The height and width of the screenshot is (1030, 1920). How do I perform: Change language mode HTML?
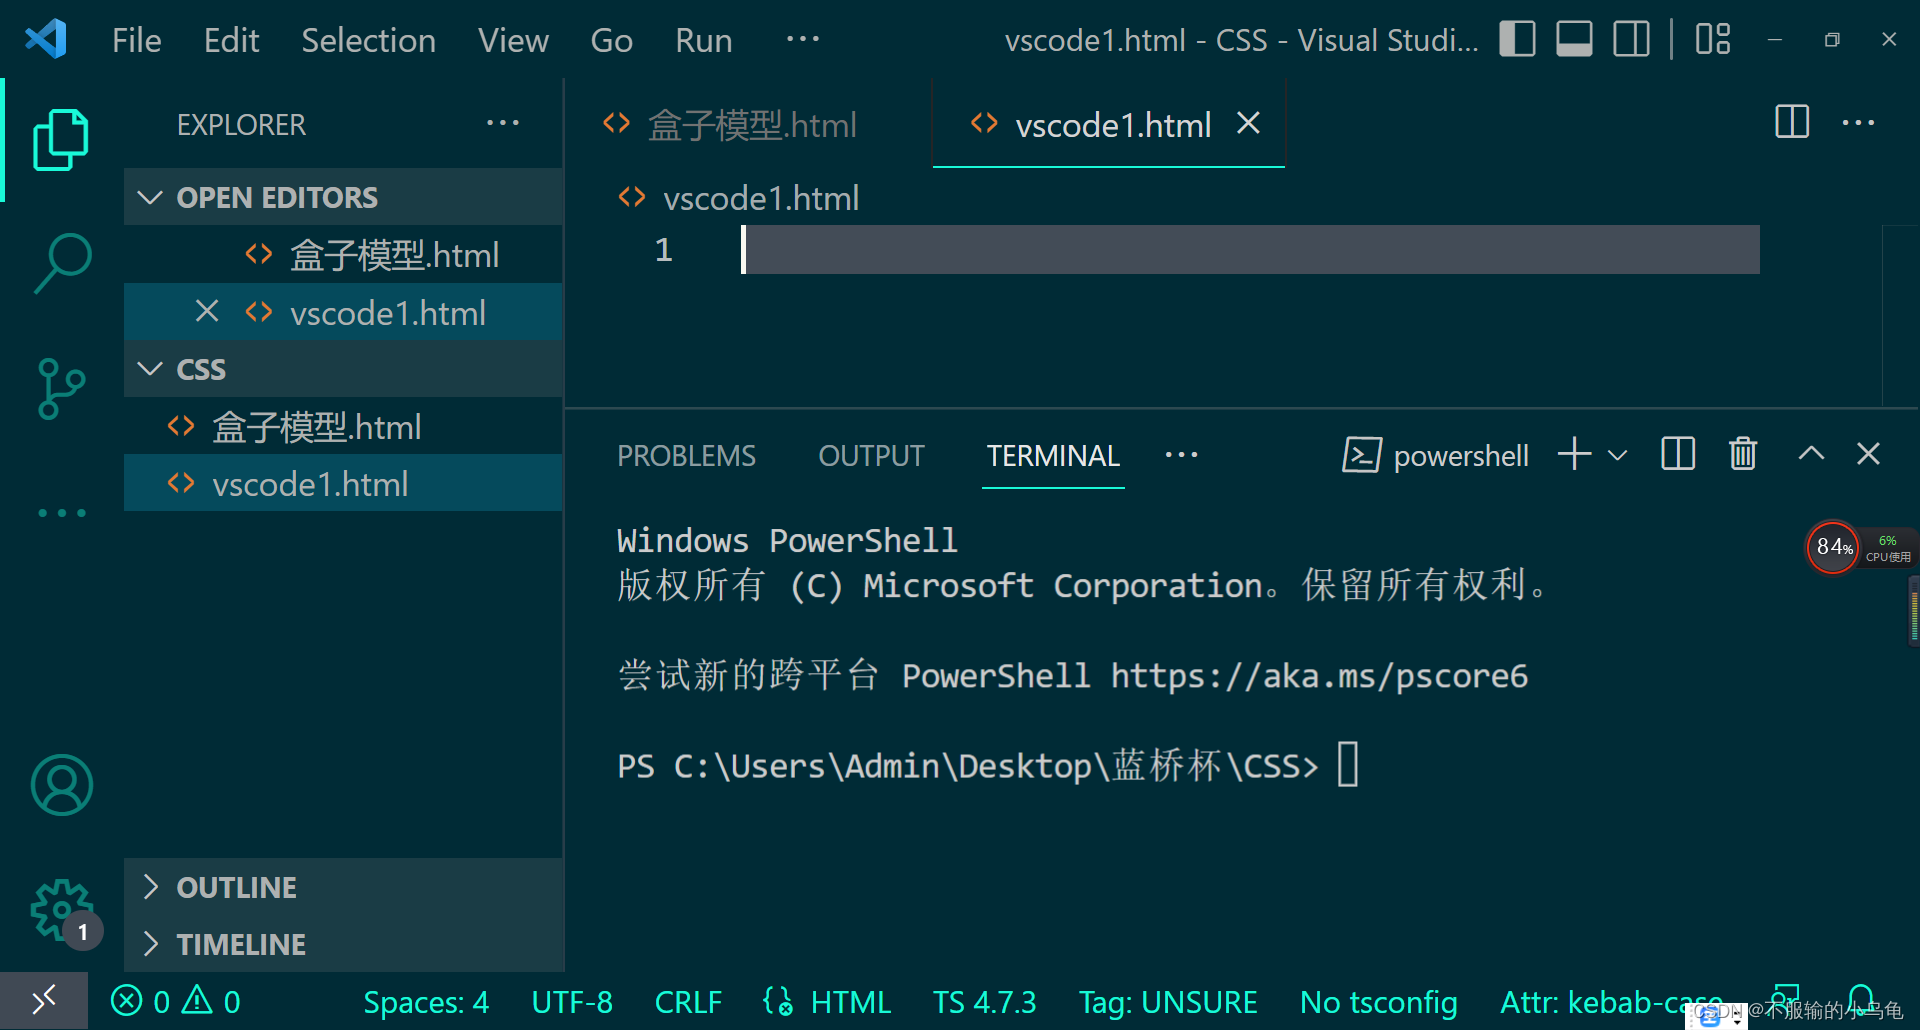coord(850,1001)
